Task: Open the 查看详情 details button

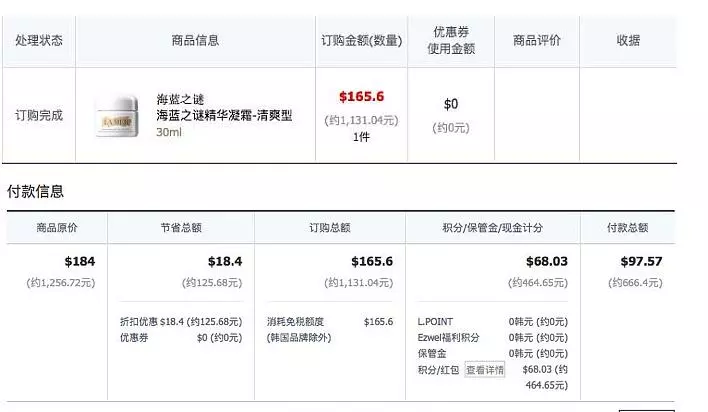Action: point(484,370)
